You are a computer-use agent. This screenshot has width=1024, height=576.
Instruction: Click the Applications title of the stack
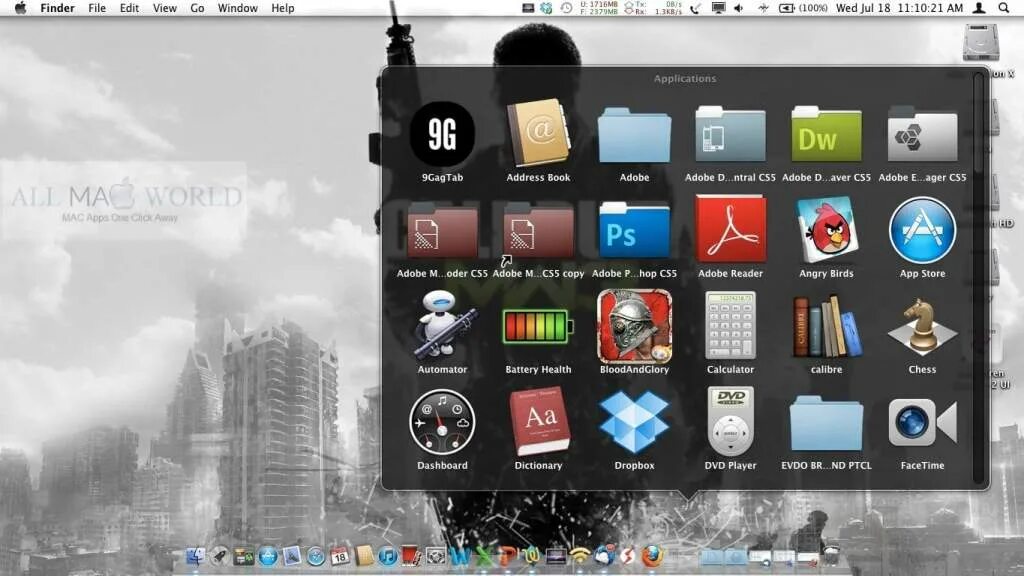(684, 78)
